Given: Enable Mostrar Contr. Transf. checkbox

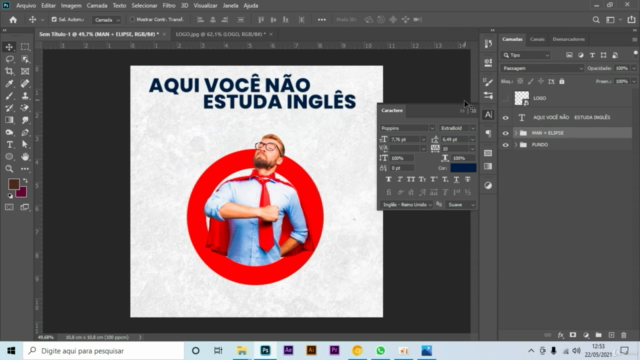Looking at the screenshot, I should [x=132, y=19].
